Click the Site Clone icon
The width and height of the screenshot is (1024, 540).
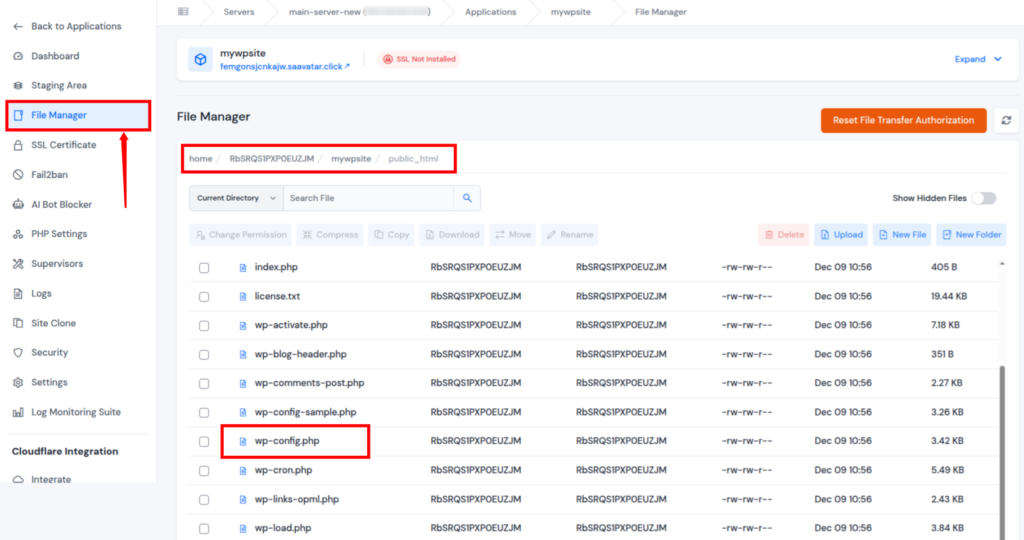(x=18, y=323)
